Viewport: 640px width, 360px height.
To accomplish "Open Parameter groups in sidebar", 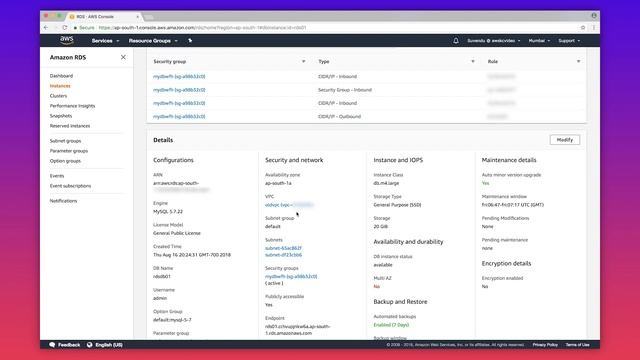I will point(69,151).
